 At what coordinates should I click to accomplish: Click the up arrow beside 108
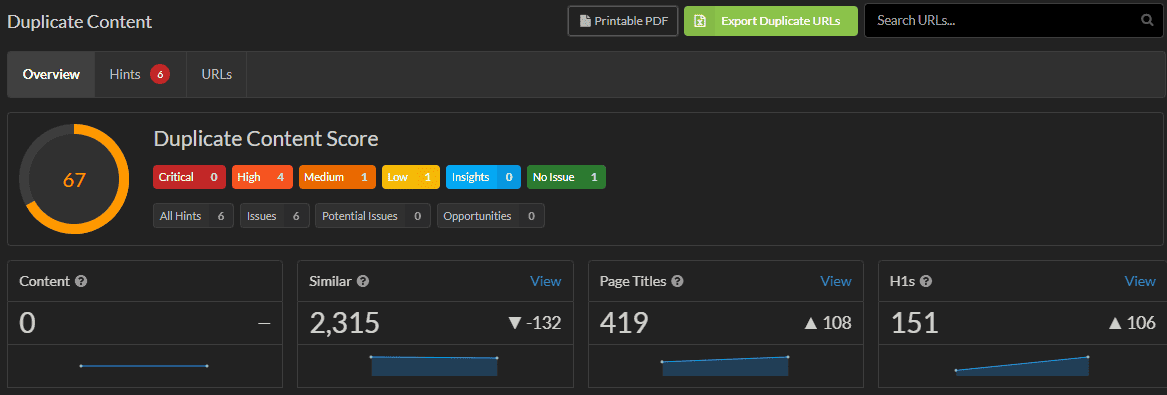[x=811, y=323]
